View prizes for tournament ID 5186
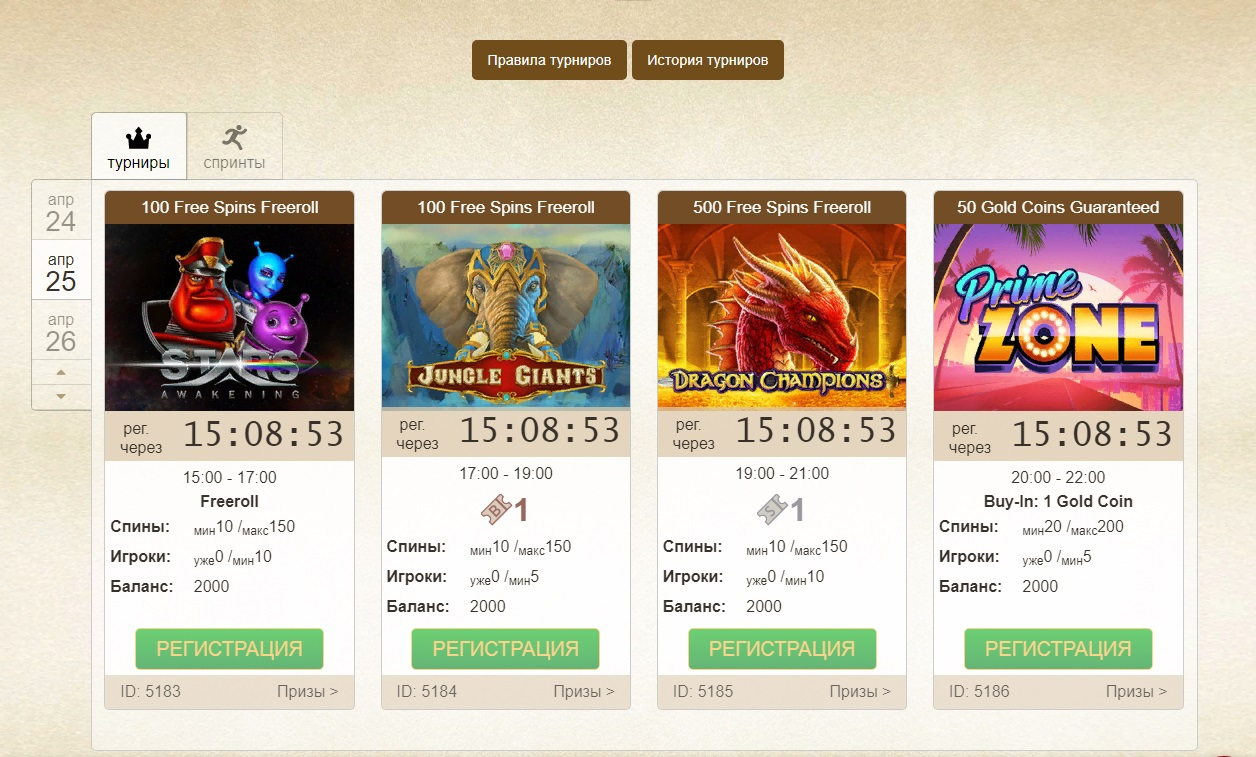The height and width of the screenshot is (757, 1256). (x=1136, y=691)
